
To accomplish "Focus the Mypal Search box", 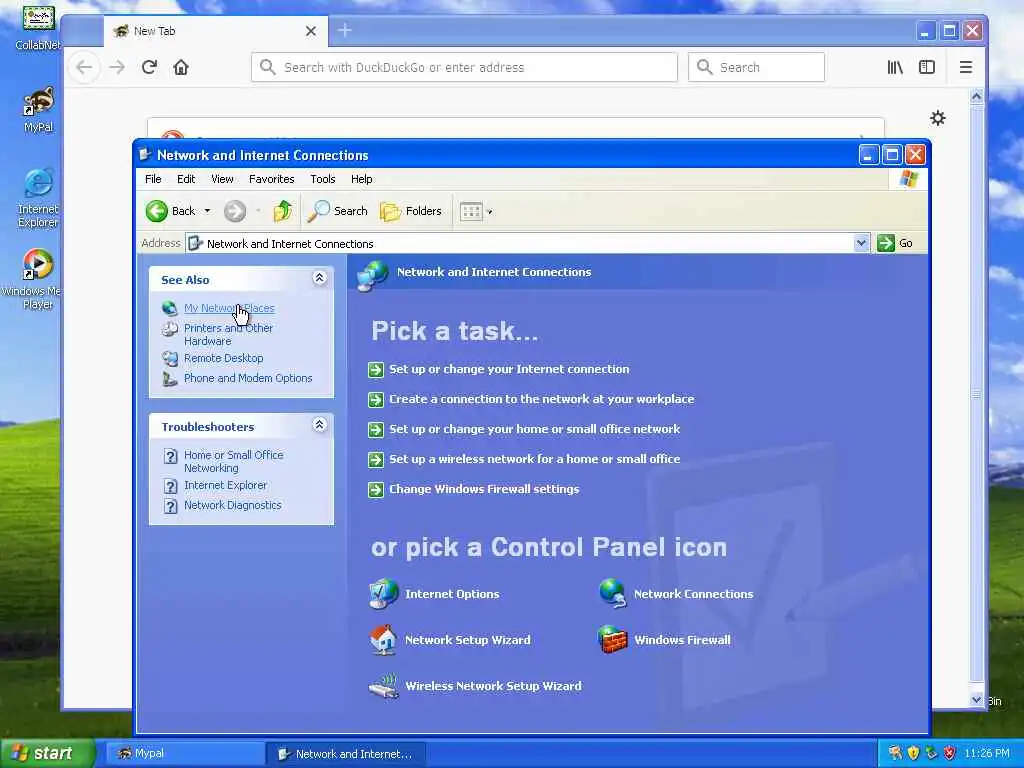I will tap(756, 67).
